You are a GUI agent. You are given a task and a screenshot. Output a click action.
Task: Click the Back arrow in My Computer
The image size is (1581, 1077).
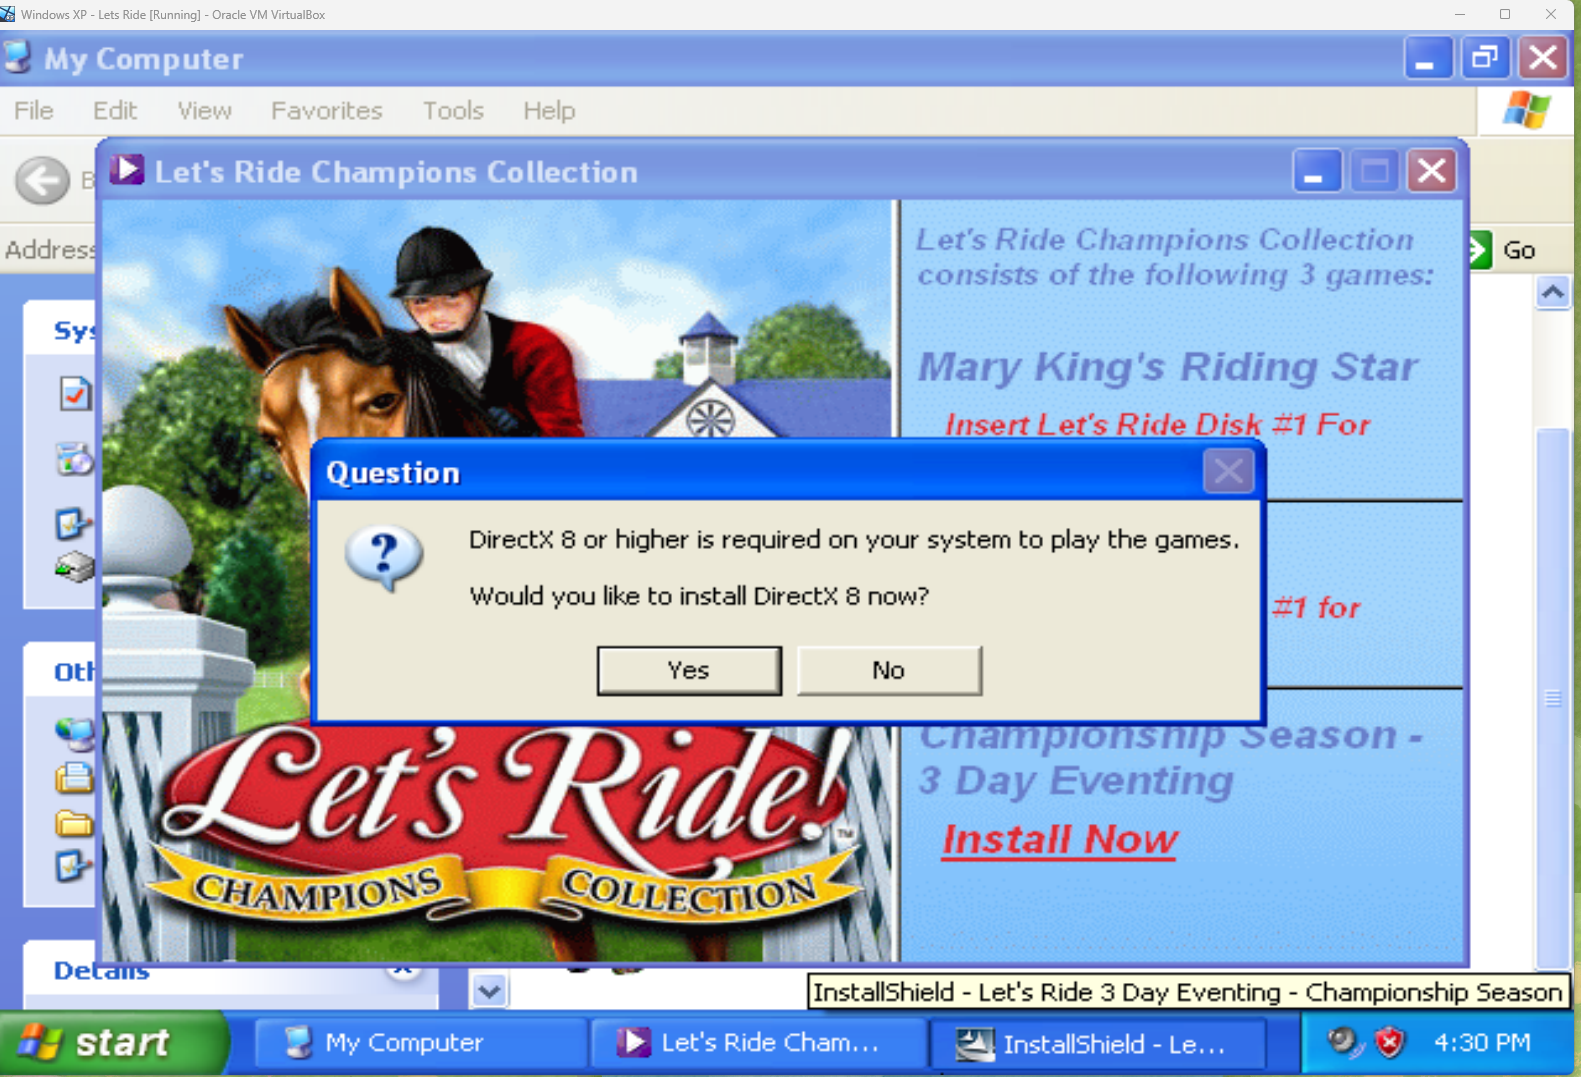point(42,181)
